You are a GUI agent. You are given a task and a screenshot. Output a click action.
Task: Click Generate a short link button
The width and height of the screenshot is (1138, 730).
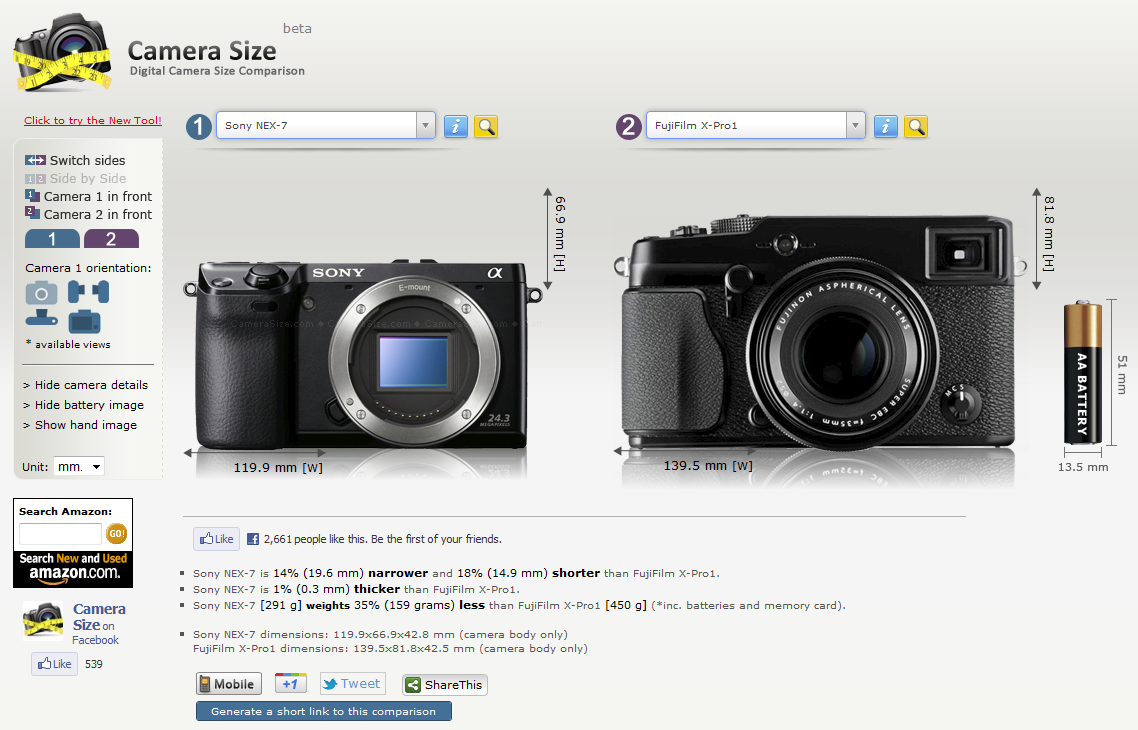(323, 711)
